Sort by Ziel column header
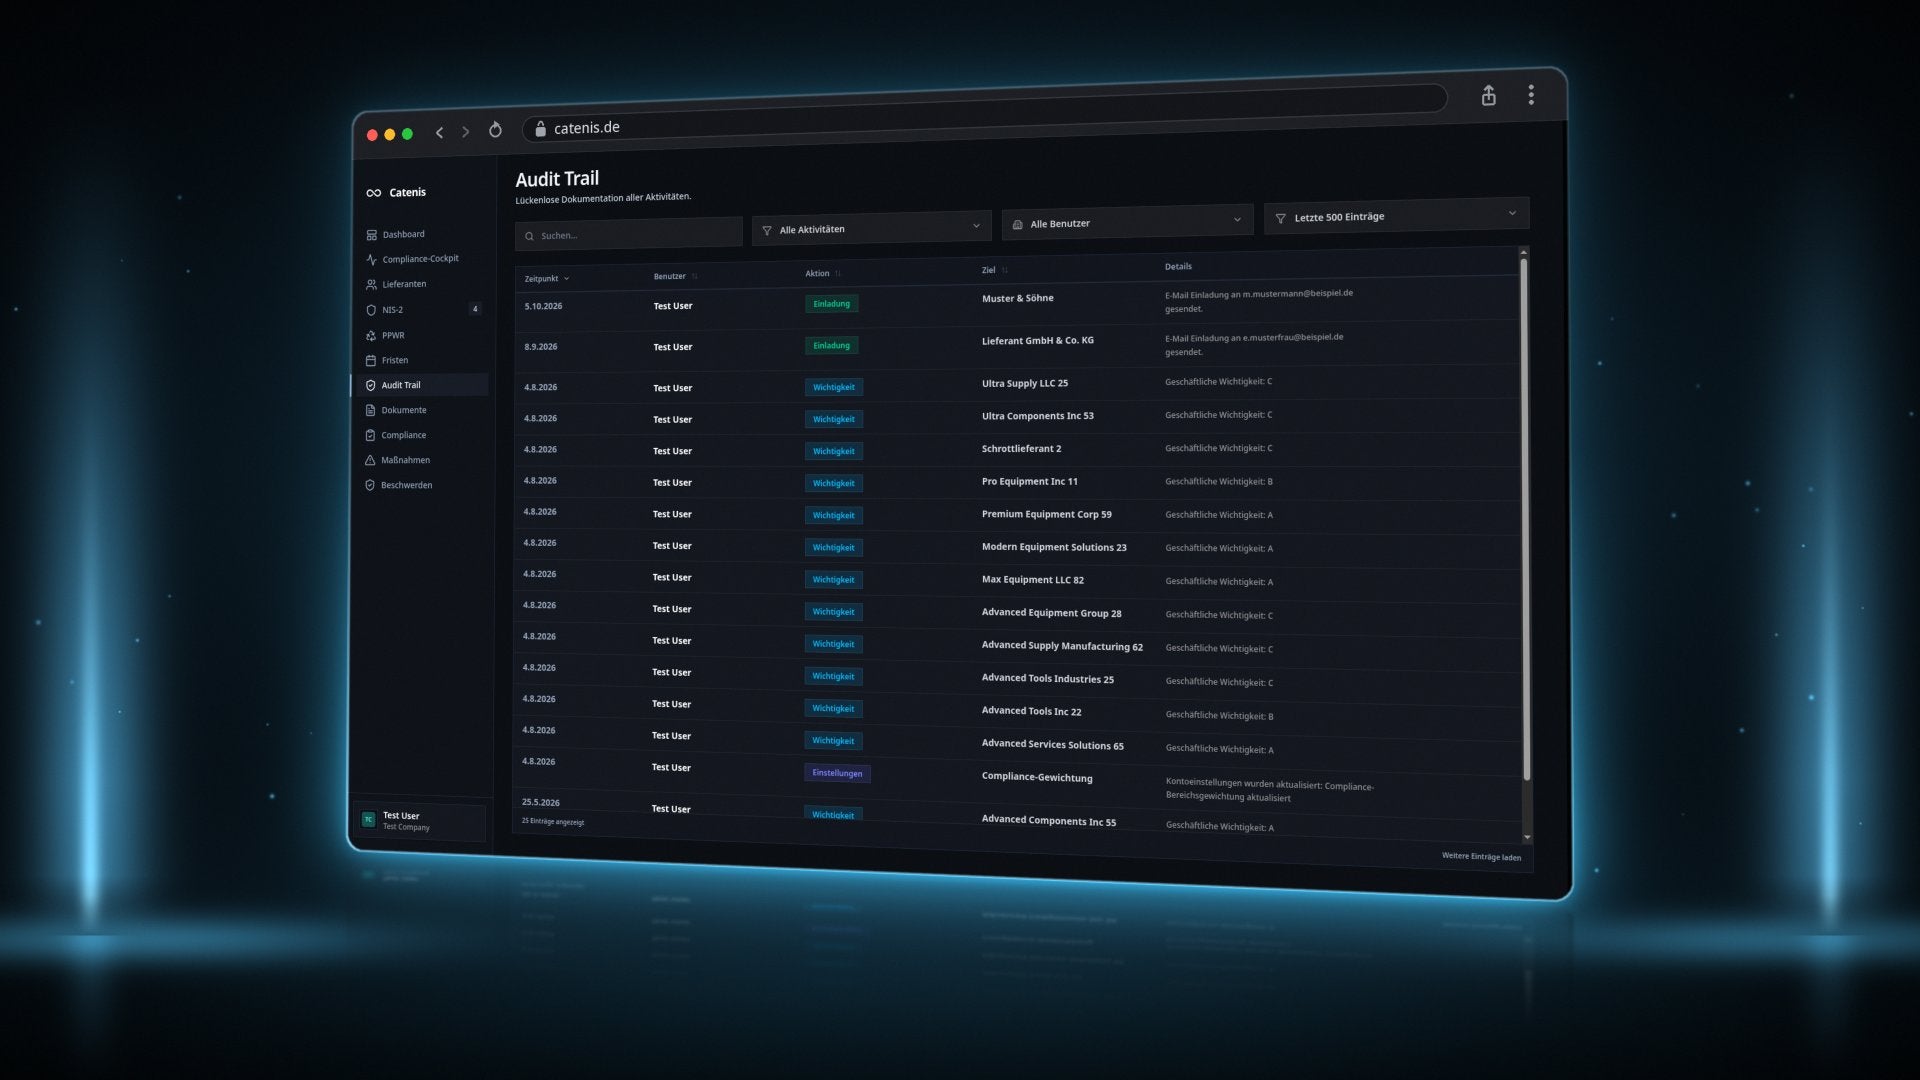 pos(993,270)
